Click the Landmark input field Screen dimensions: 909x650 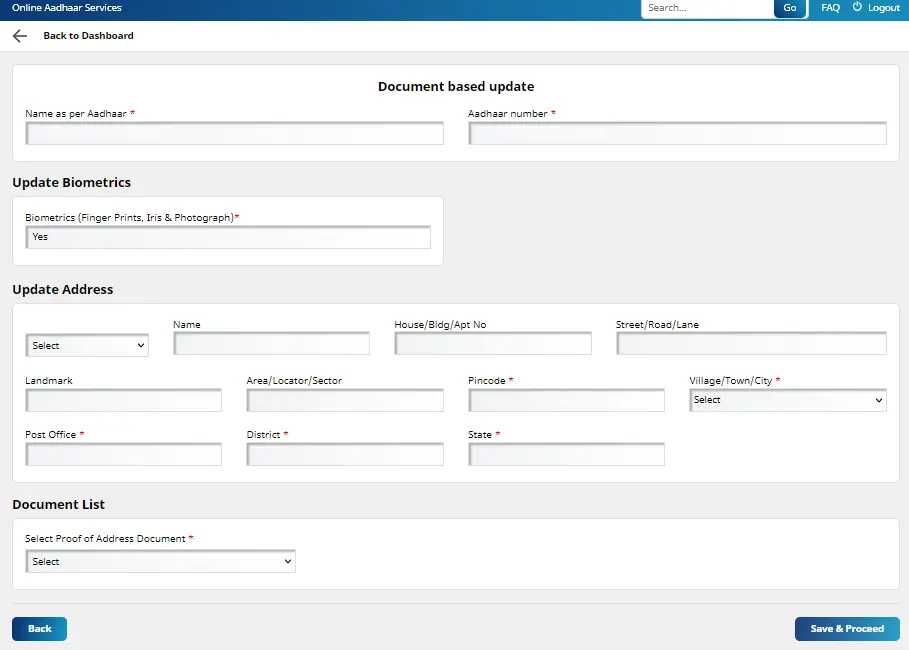123,400
